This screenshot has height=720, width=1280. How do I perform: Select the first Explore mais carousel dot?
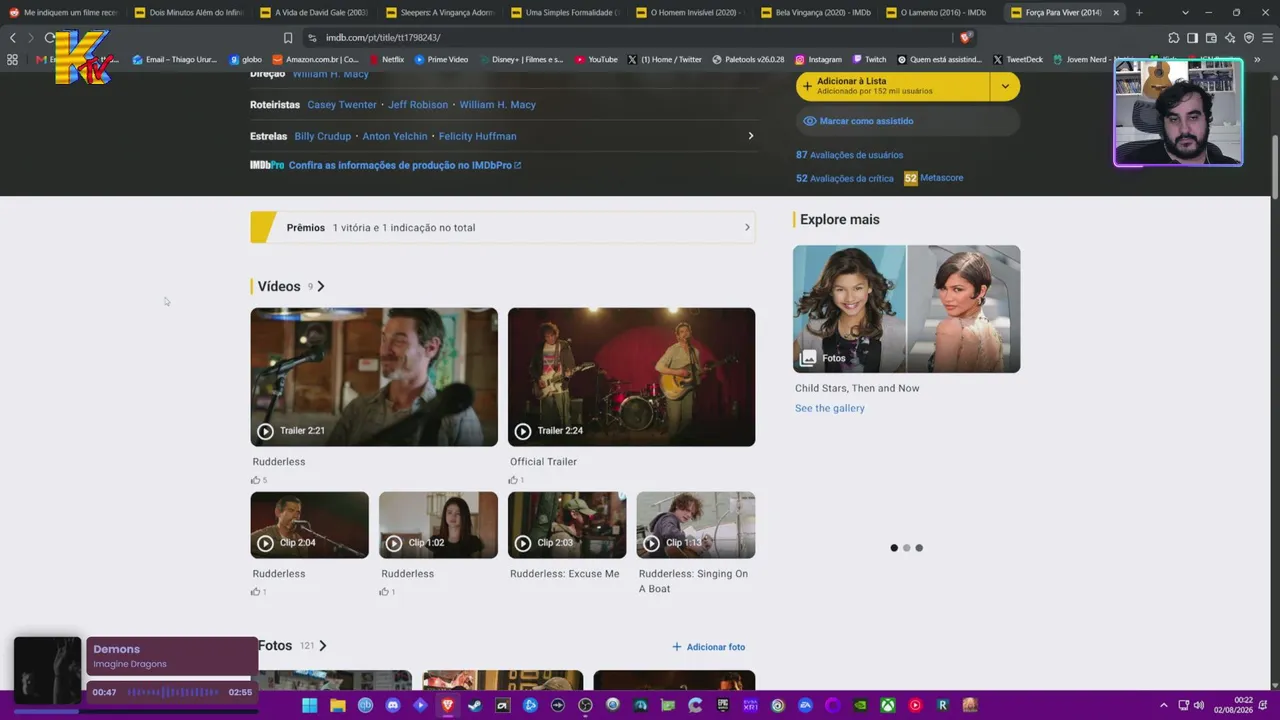pyautogui.click(x=894, y=548)
